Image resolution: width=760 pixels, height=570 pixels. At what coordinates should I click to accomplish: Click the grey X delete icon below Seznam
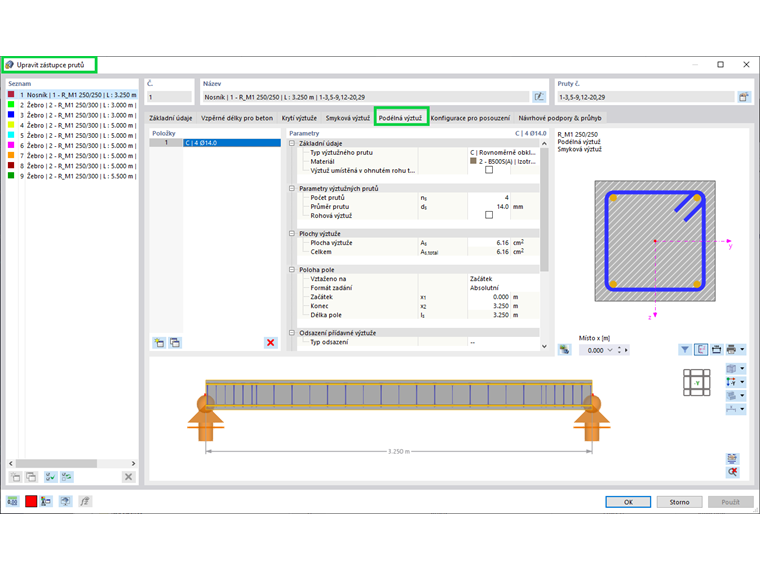(x=128, y=477)
